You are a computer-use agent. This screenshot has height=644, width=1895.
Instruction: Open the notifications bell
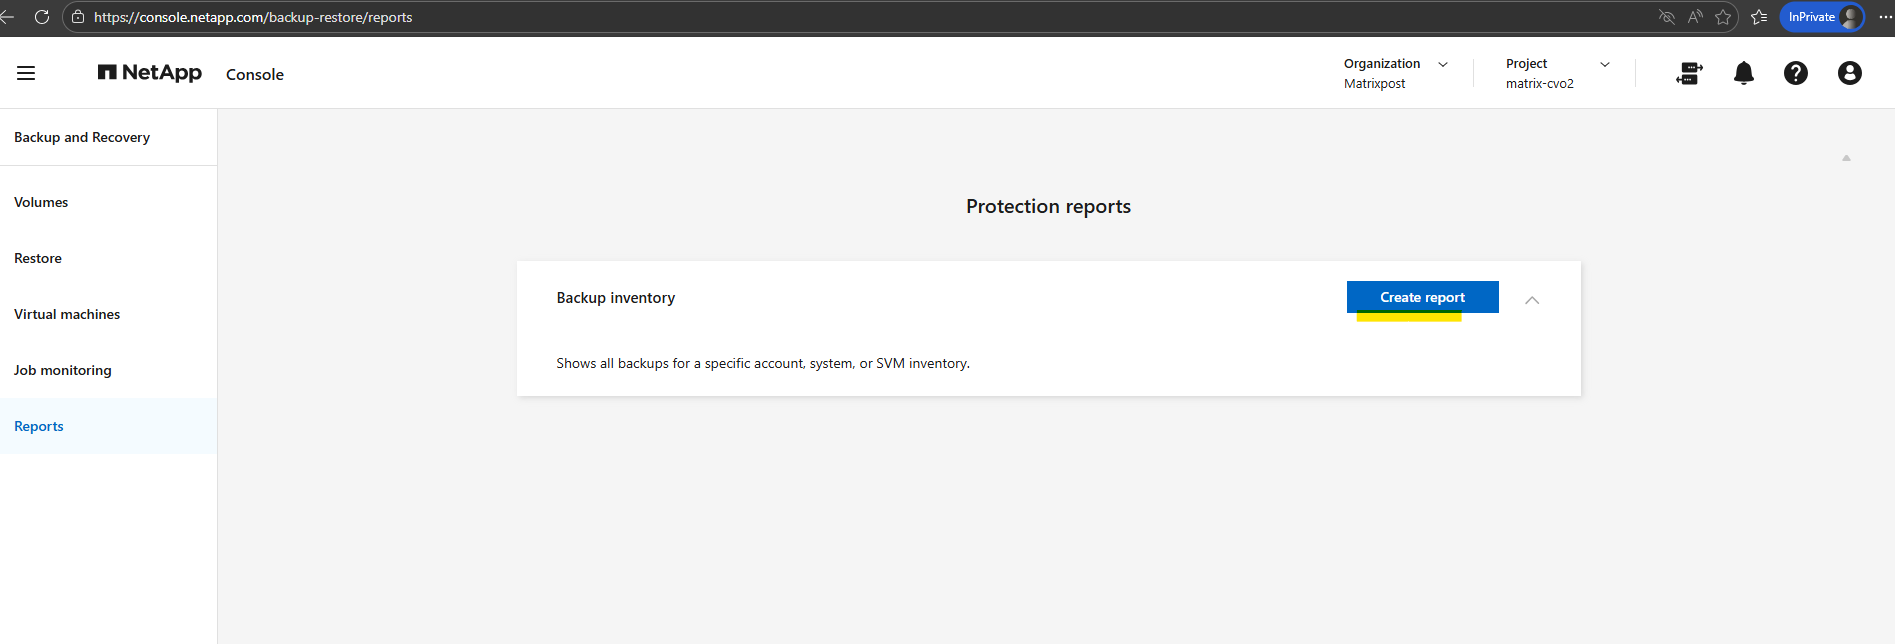(x=1743, y=73)
